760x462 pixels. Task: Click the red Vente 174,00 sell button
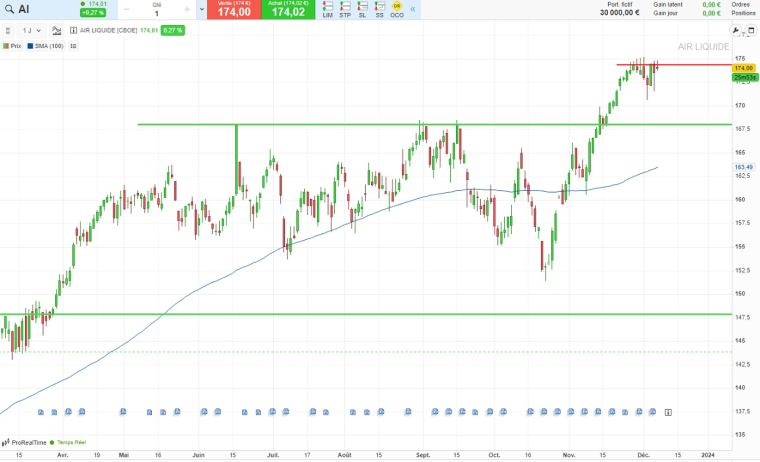click(234, 9)
